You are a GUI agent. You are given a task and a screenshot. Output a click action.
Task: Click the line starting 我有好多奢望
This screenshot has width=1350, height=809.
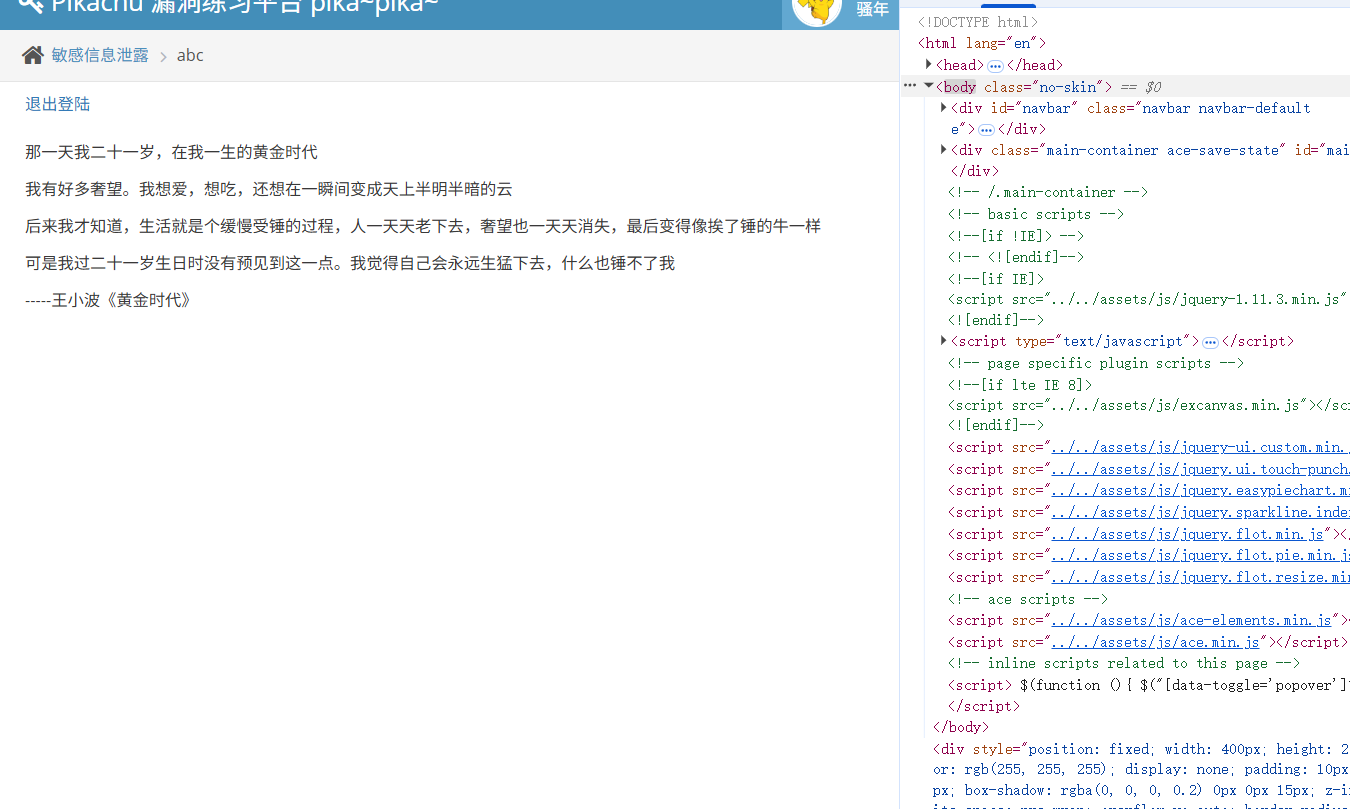click(x=268, y=189)
